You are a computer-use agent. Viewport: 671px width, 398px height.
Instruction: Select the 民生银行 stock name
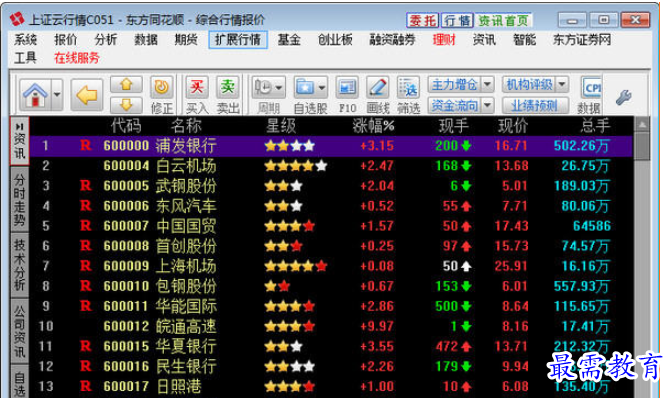(186, 366)
